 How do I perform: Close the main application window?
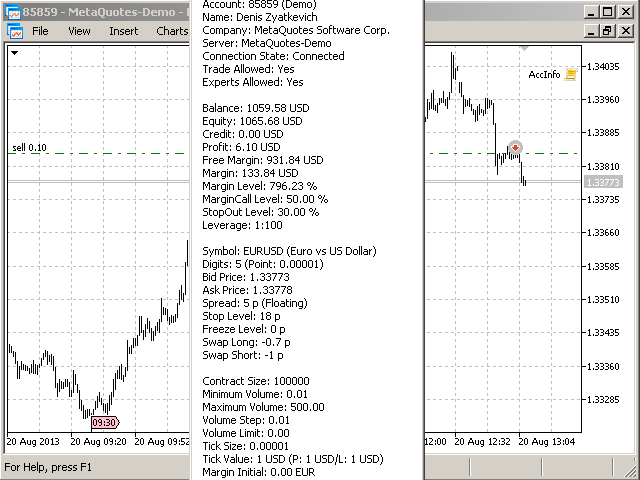[x=625, y=12]
